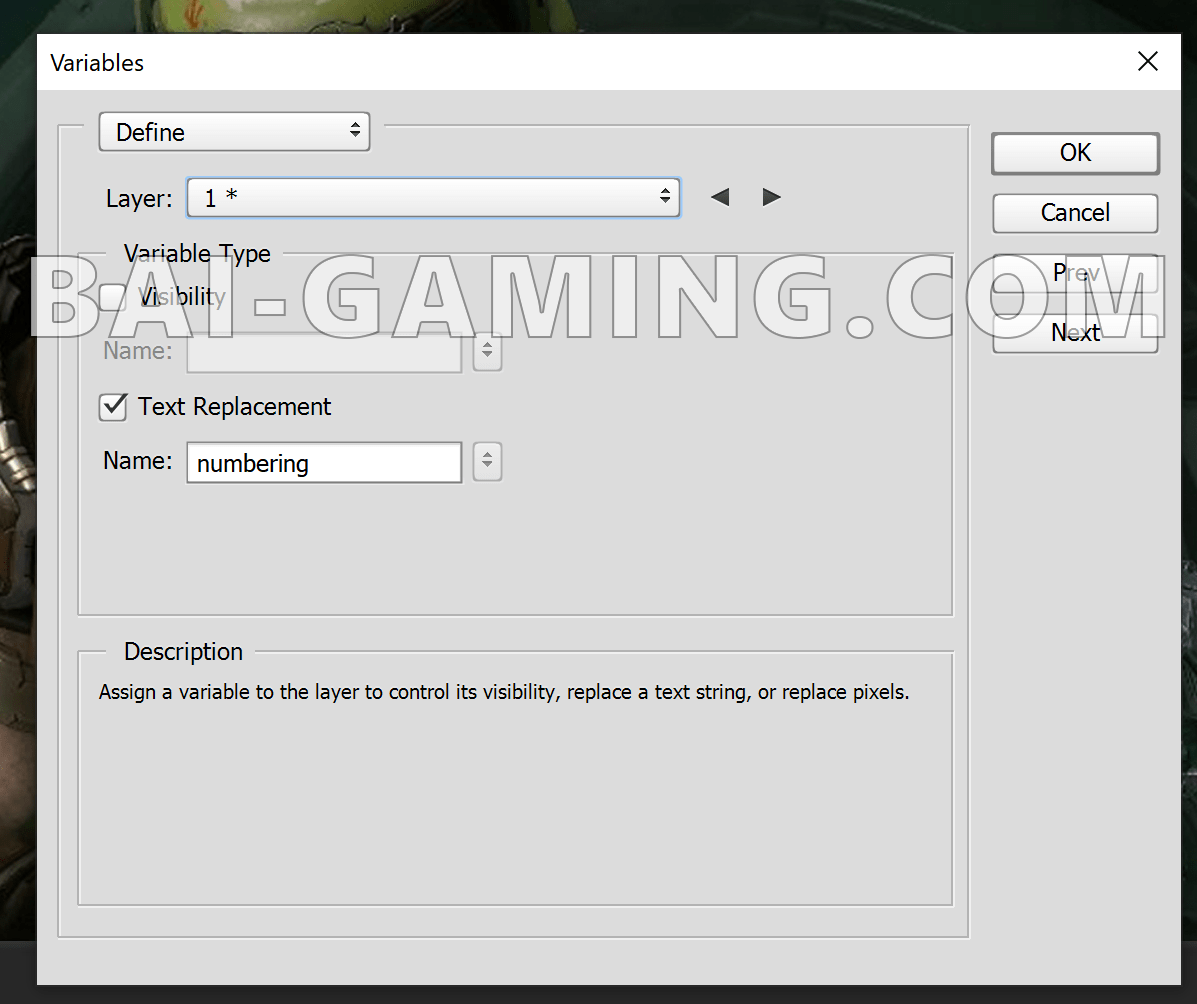Viewport: 1197px width, 1004px height.
Task: Click the "Layer:" label
Action: [139, 199]
